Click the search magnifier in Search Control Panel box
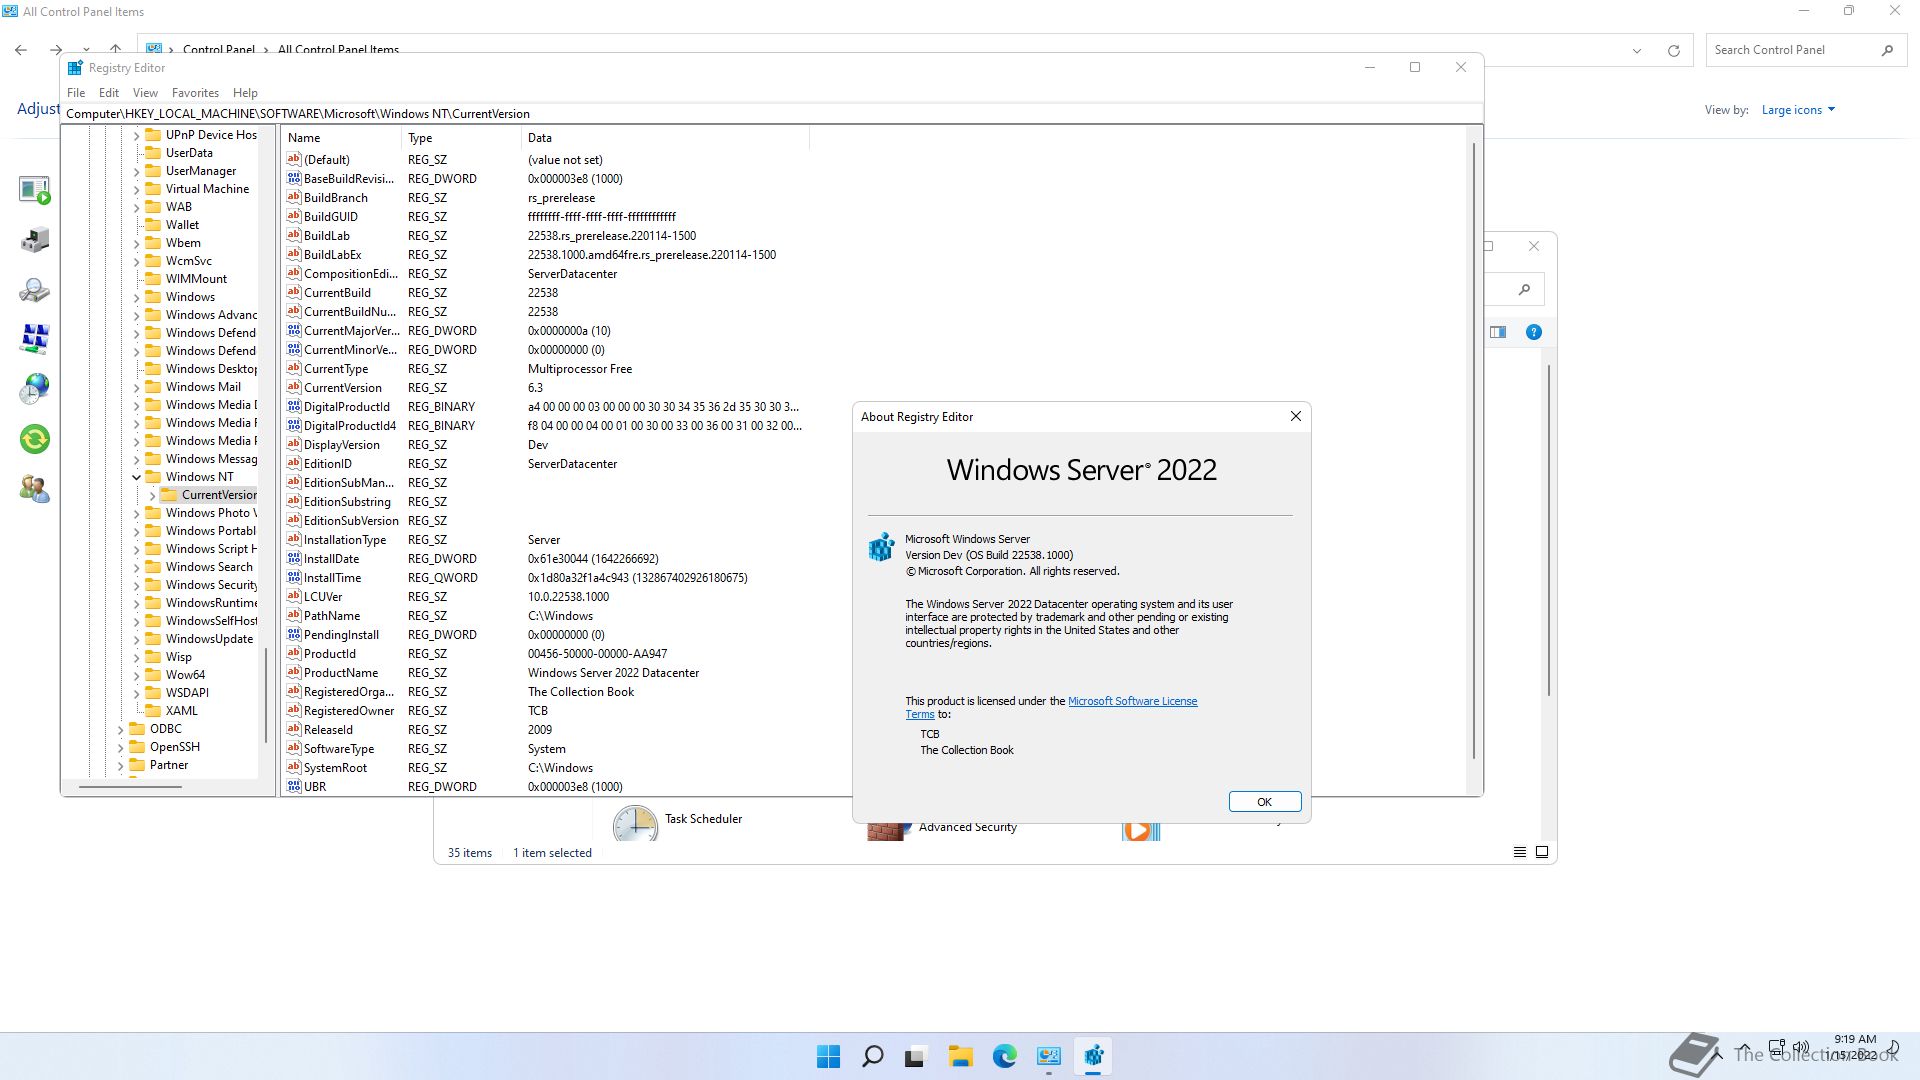The height and width of the screenshot is (1080, 1920). [1887, 50]
